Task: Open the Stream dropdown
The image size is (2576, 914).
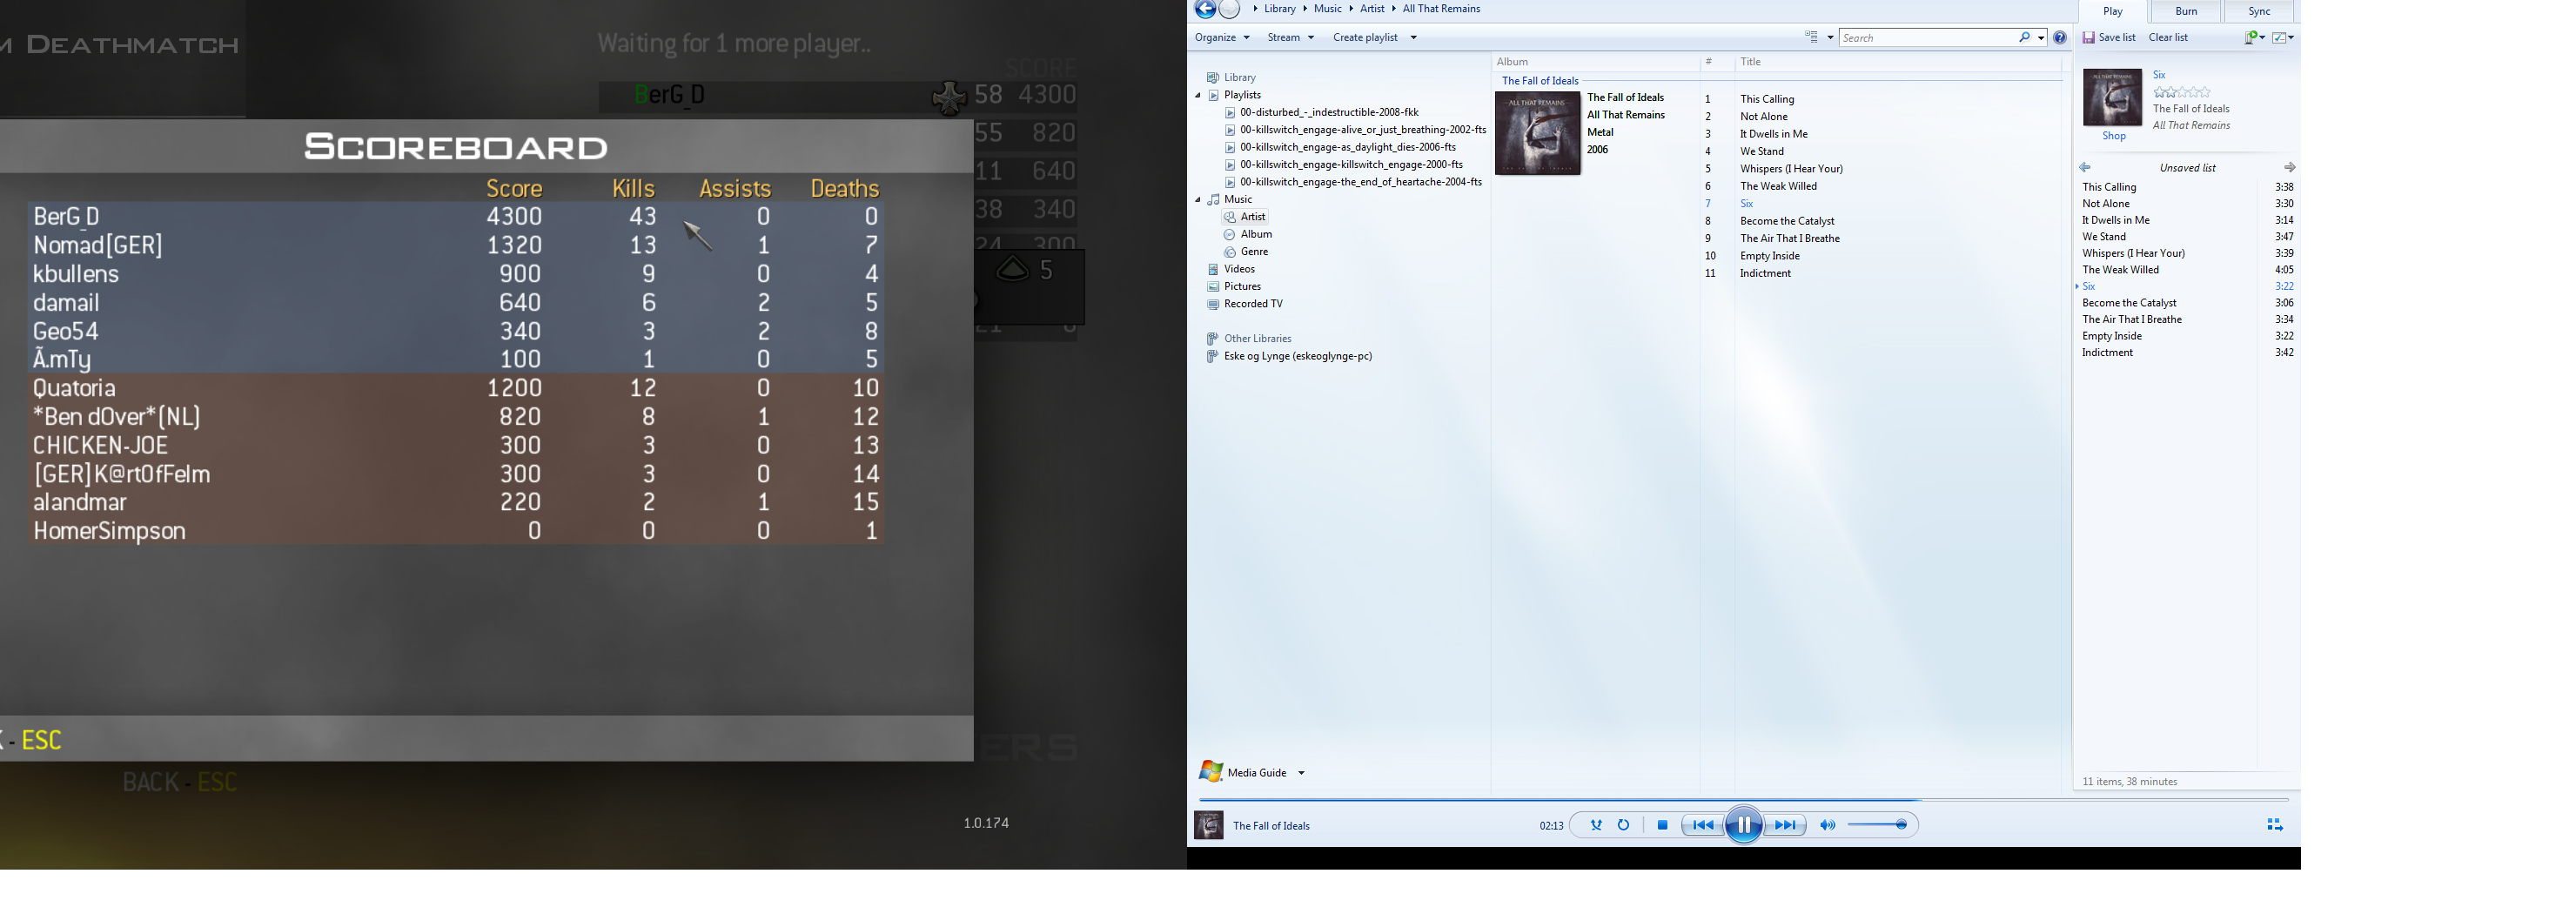Action: (1290, 38)
